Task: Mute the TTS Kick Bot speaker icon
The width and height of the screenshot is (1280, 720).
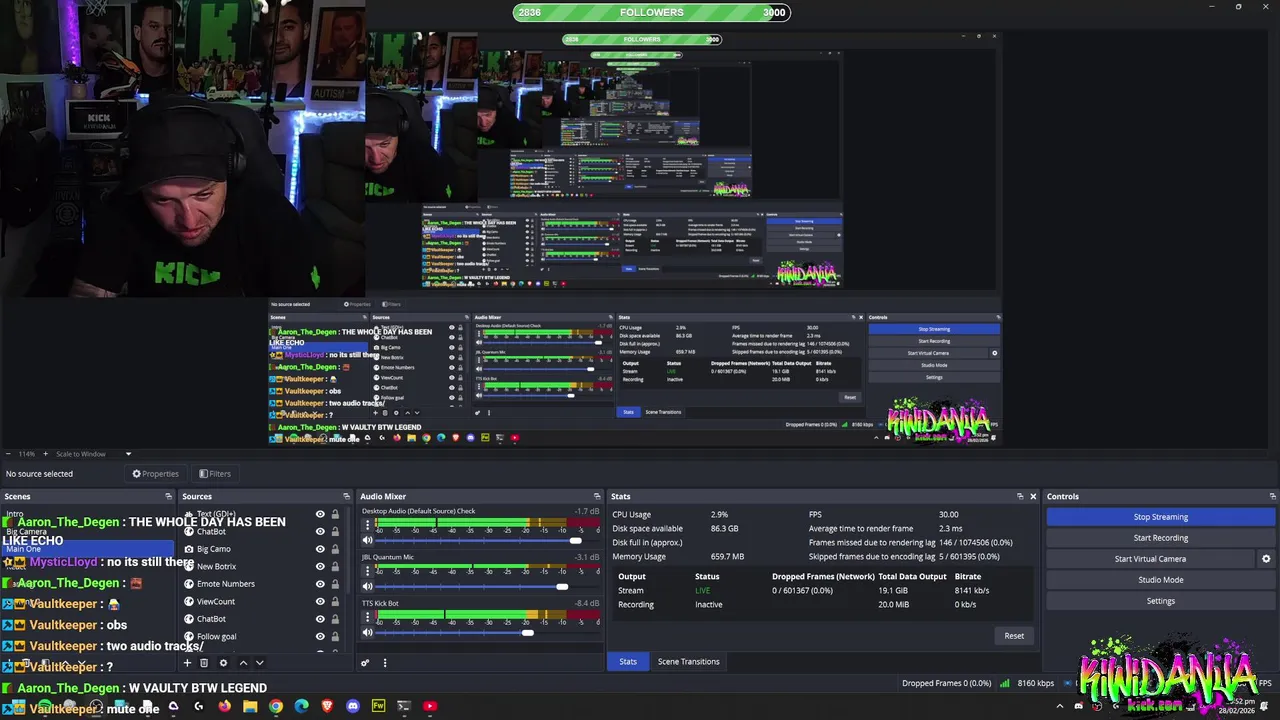Action: 367,633
